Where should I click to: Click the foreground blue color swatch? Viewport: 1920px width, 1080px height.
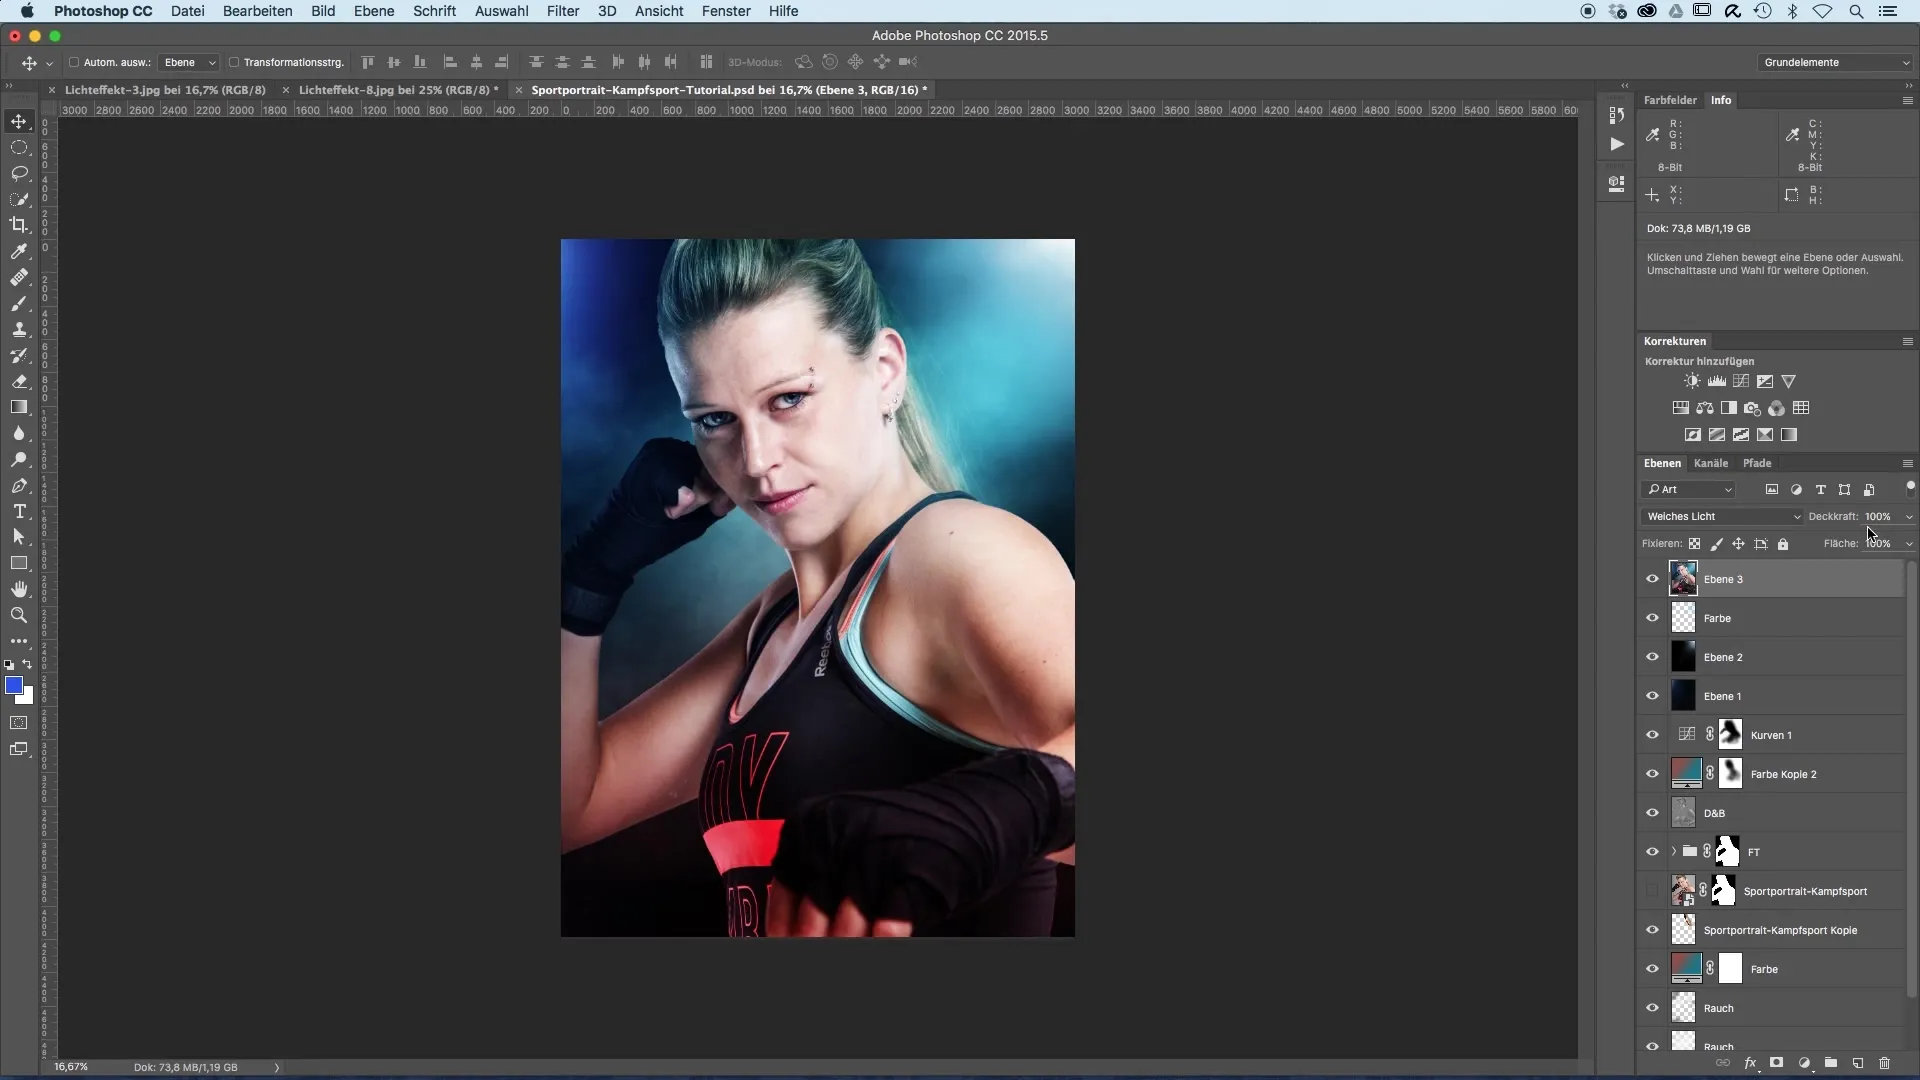point(13,685)
